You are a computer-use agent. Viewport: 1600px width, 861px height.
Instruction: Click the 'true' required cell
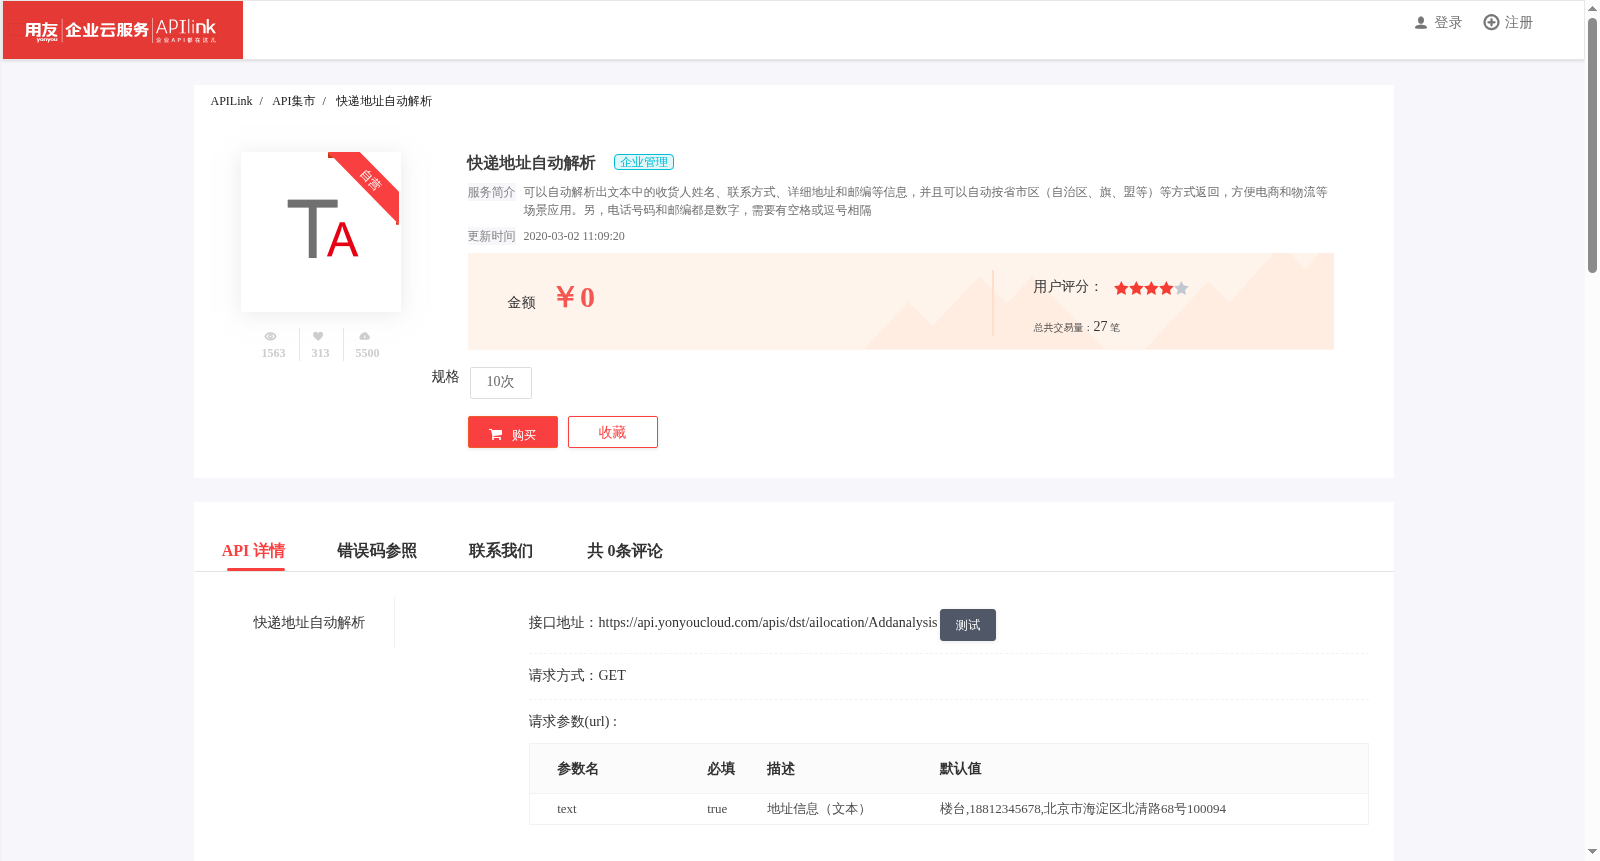(x=717, y=809)
